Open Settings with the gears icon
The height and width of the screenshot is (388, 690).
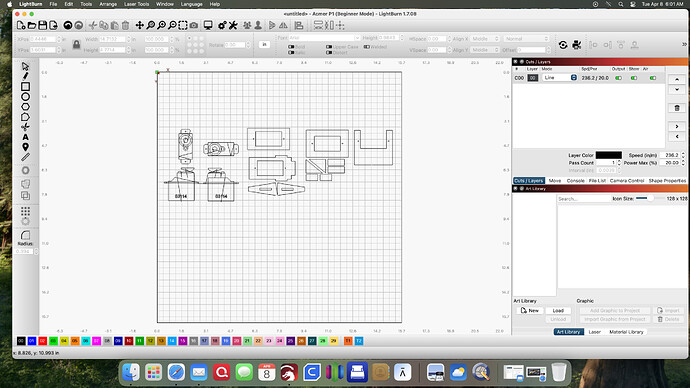coord(222,26)
